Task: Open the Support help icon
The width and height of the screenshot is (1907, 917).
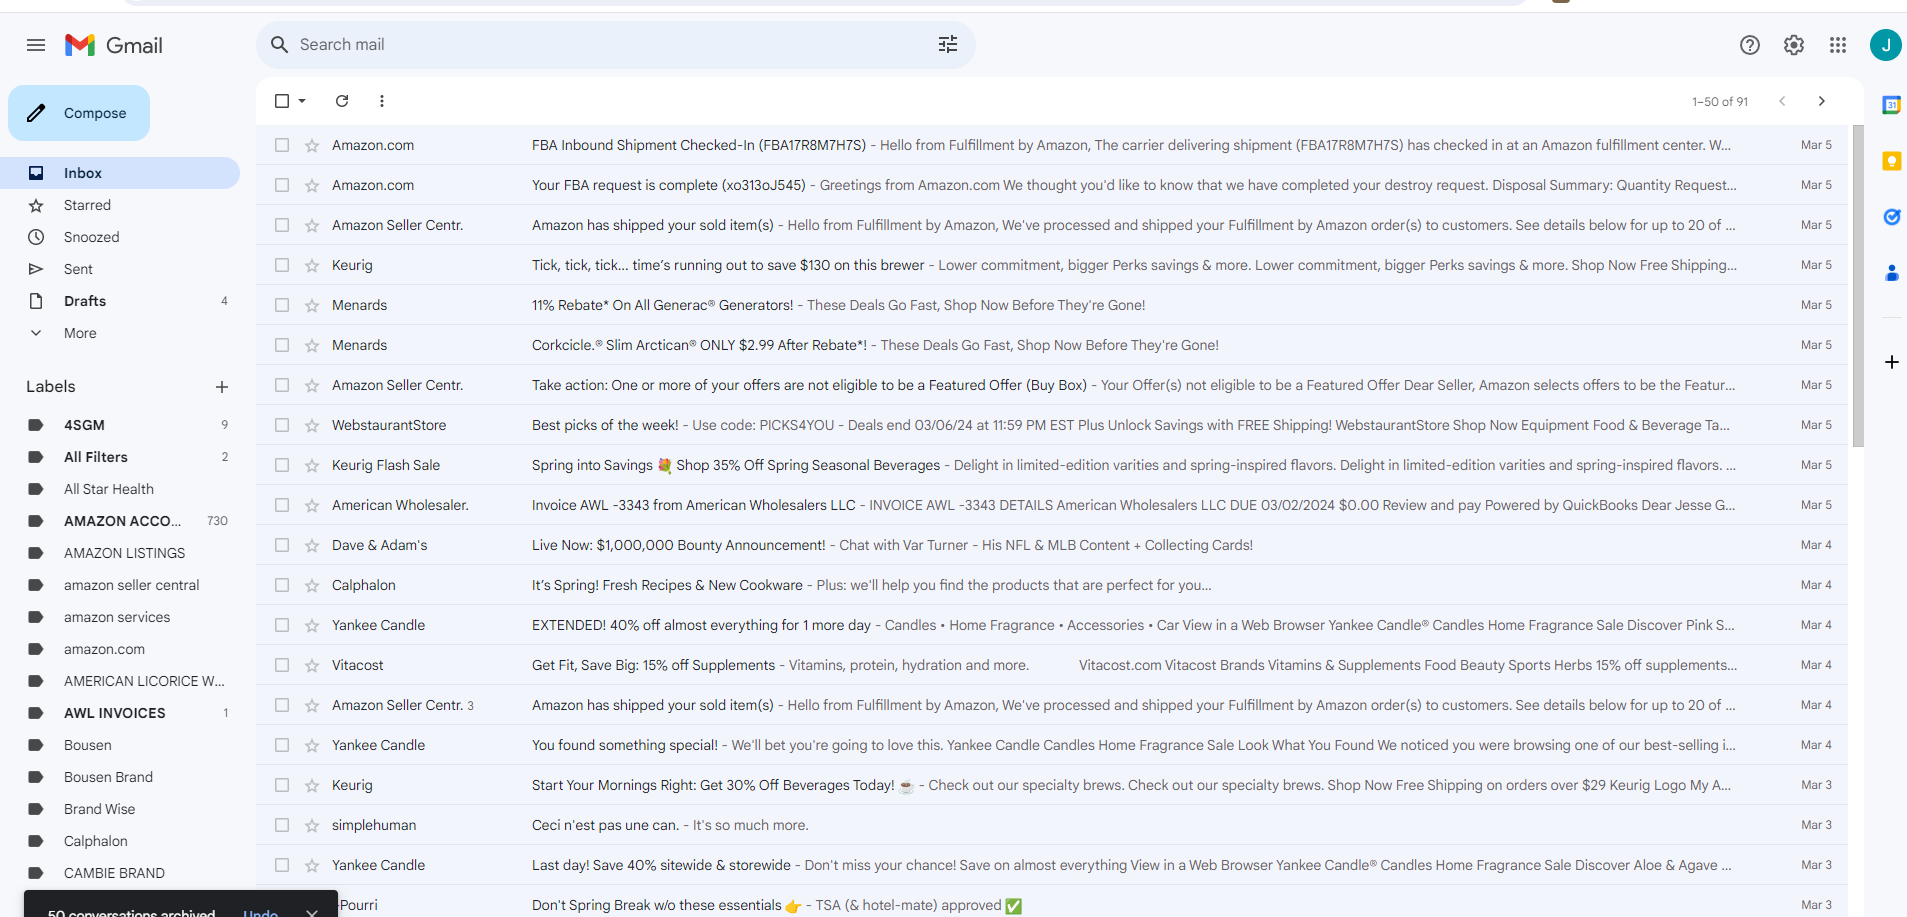Action: click(1750, 45)
